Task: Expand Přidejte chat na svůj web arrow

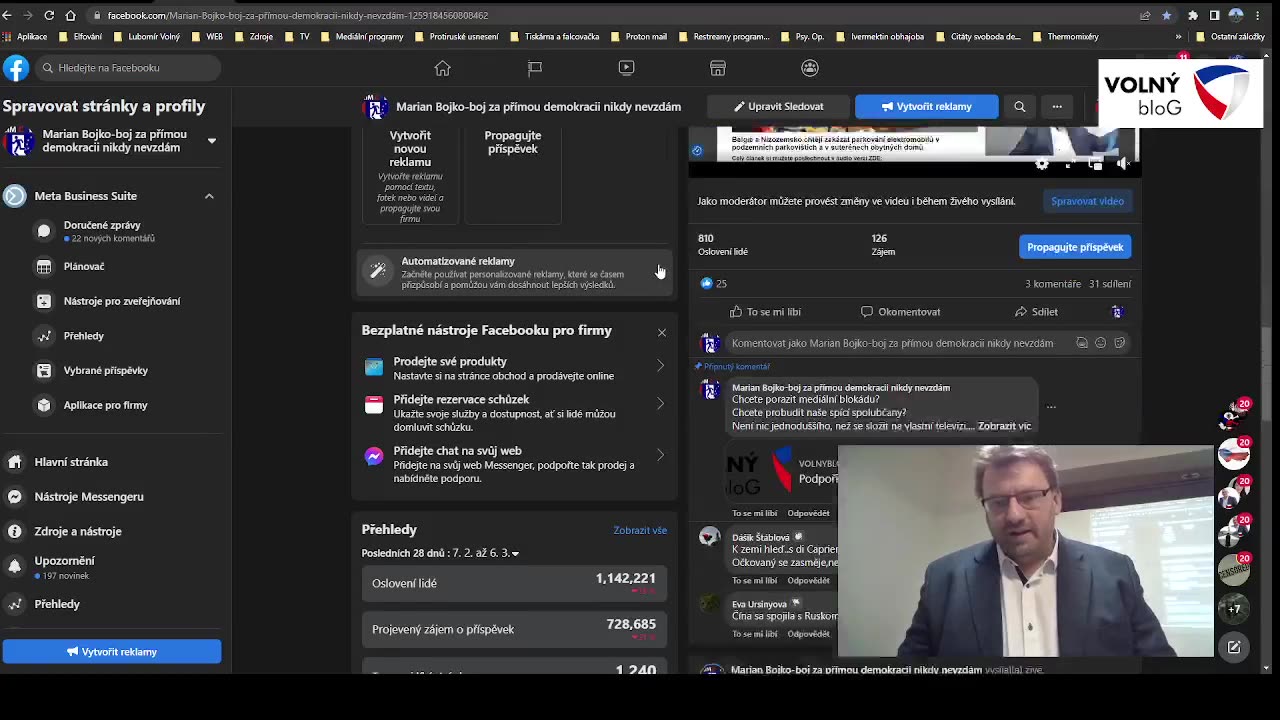Action: click(x=660, y=455)
